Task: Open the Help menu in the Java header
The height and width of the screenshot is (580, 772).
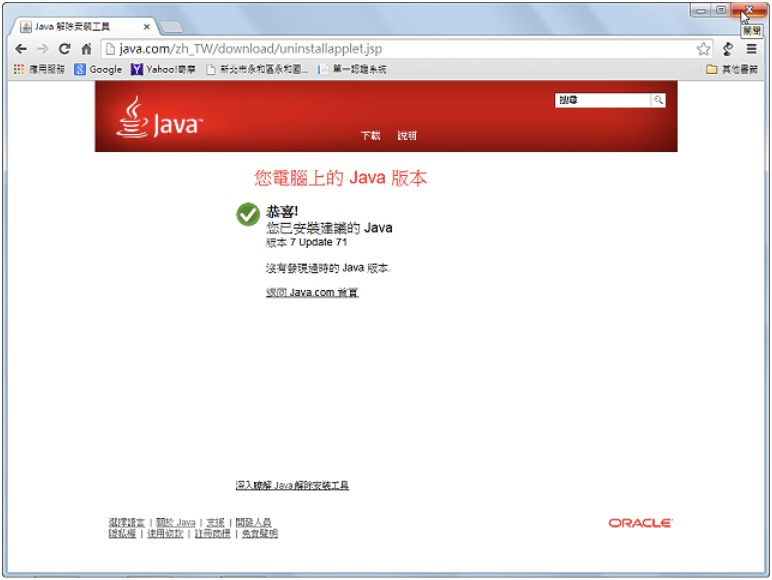Action: [x=407, y=135]
